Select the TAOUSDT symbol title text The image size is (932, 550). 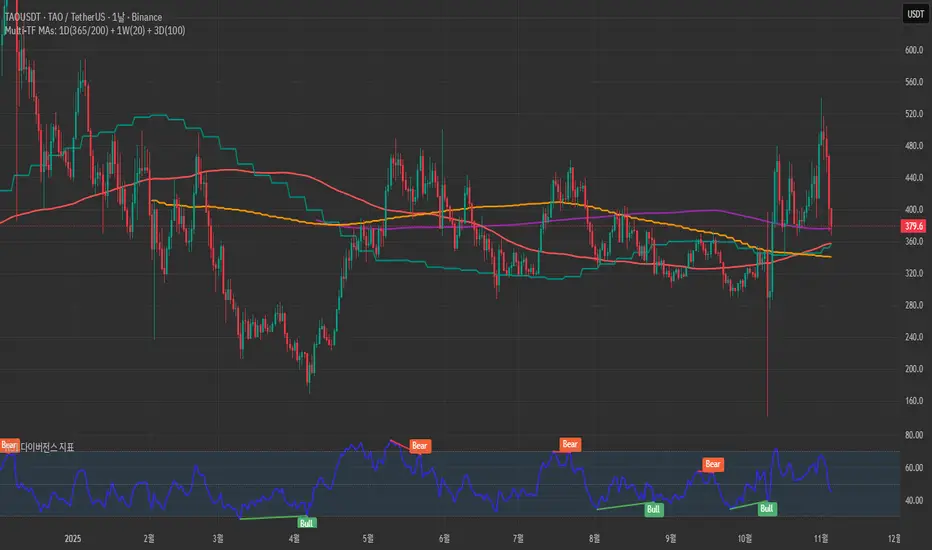point(83,17)
